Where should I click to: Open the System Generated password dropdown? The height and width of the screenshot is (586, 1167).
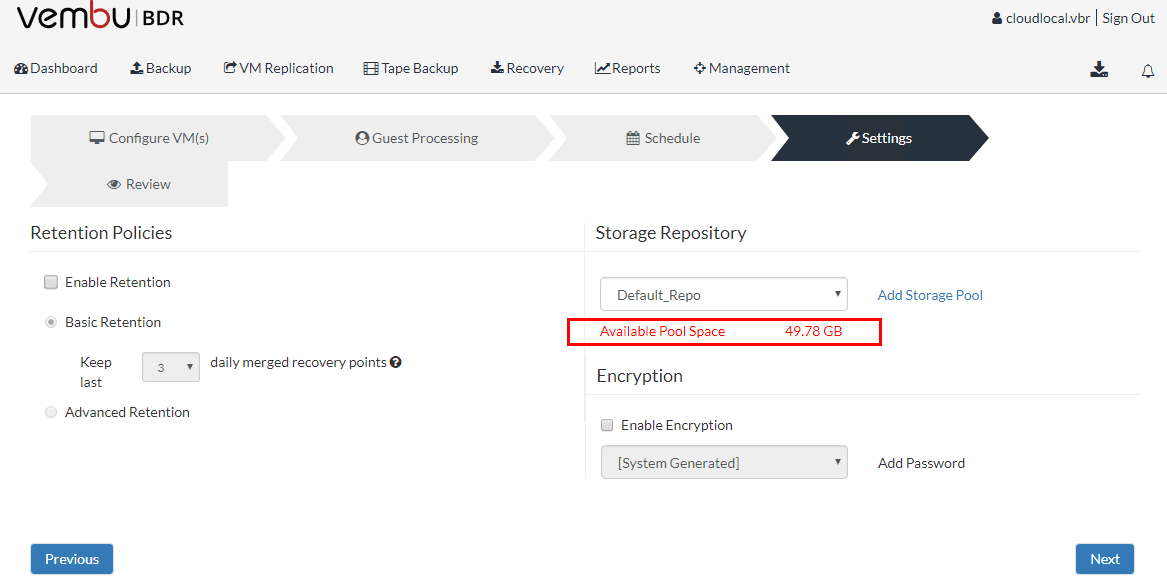point(723,463)
